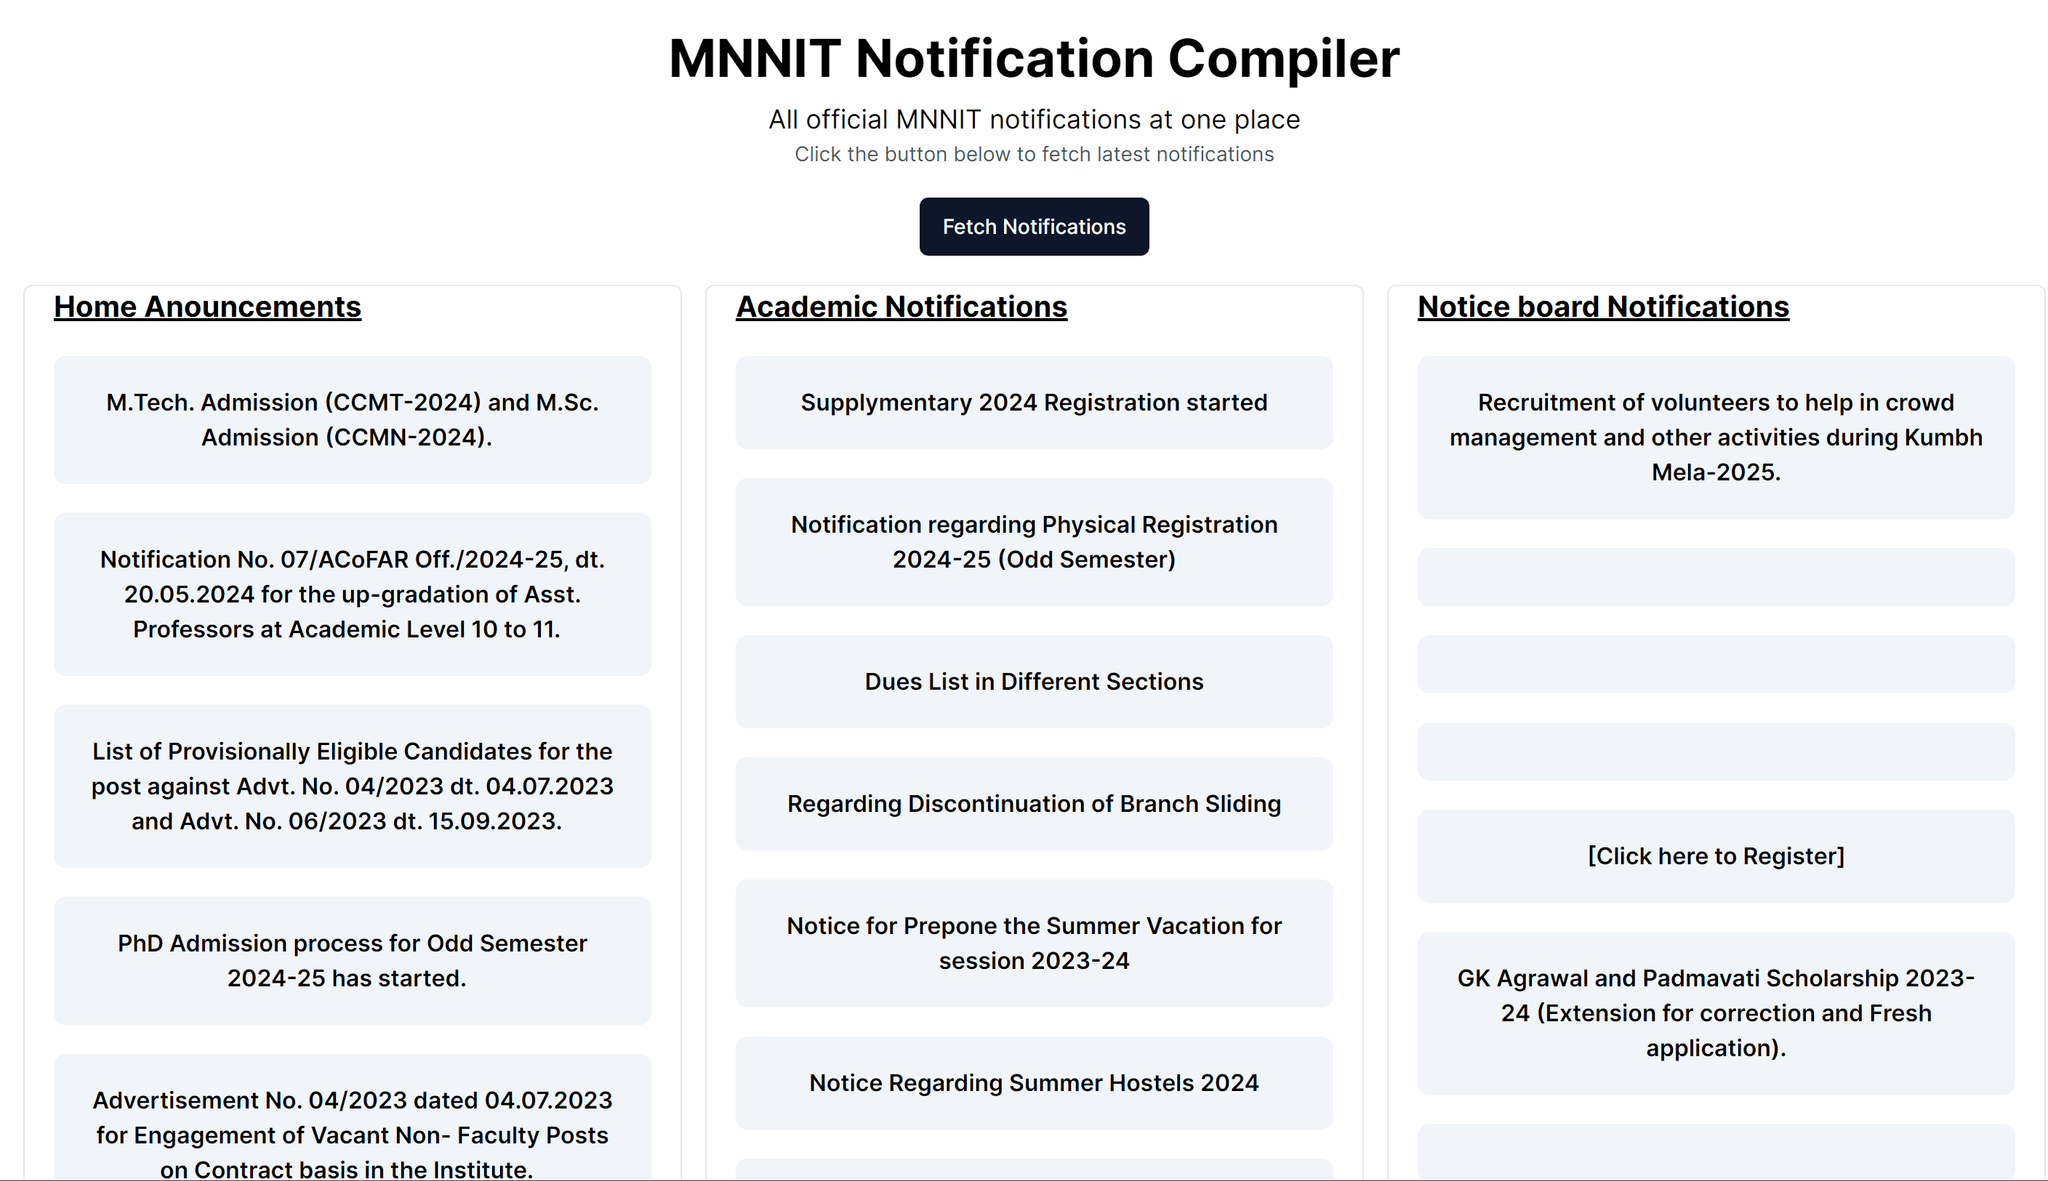Open Notification No. 07/ACoFAR up-gradation announcement
Screen dimensions: 2048x1181
[x=352, y=594]
